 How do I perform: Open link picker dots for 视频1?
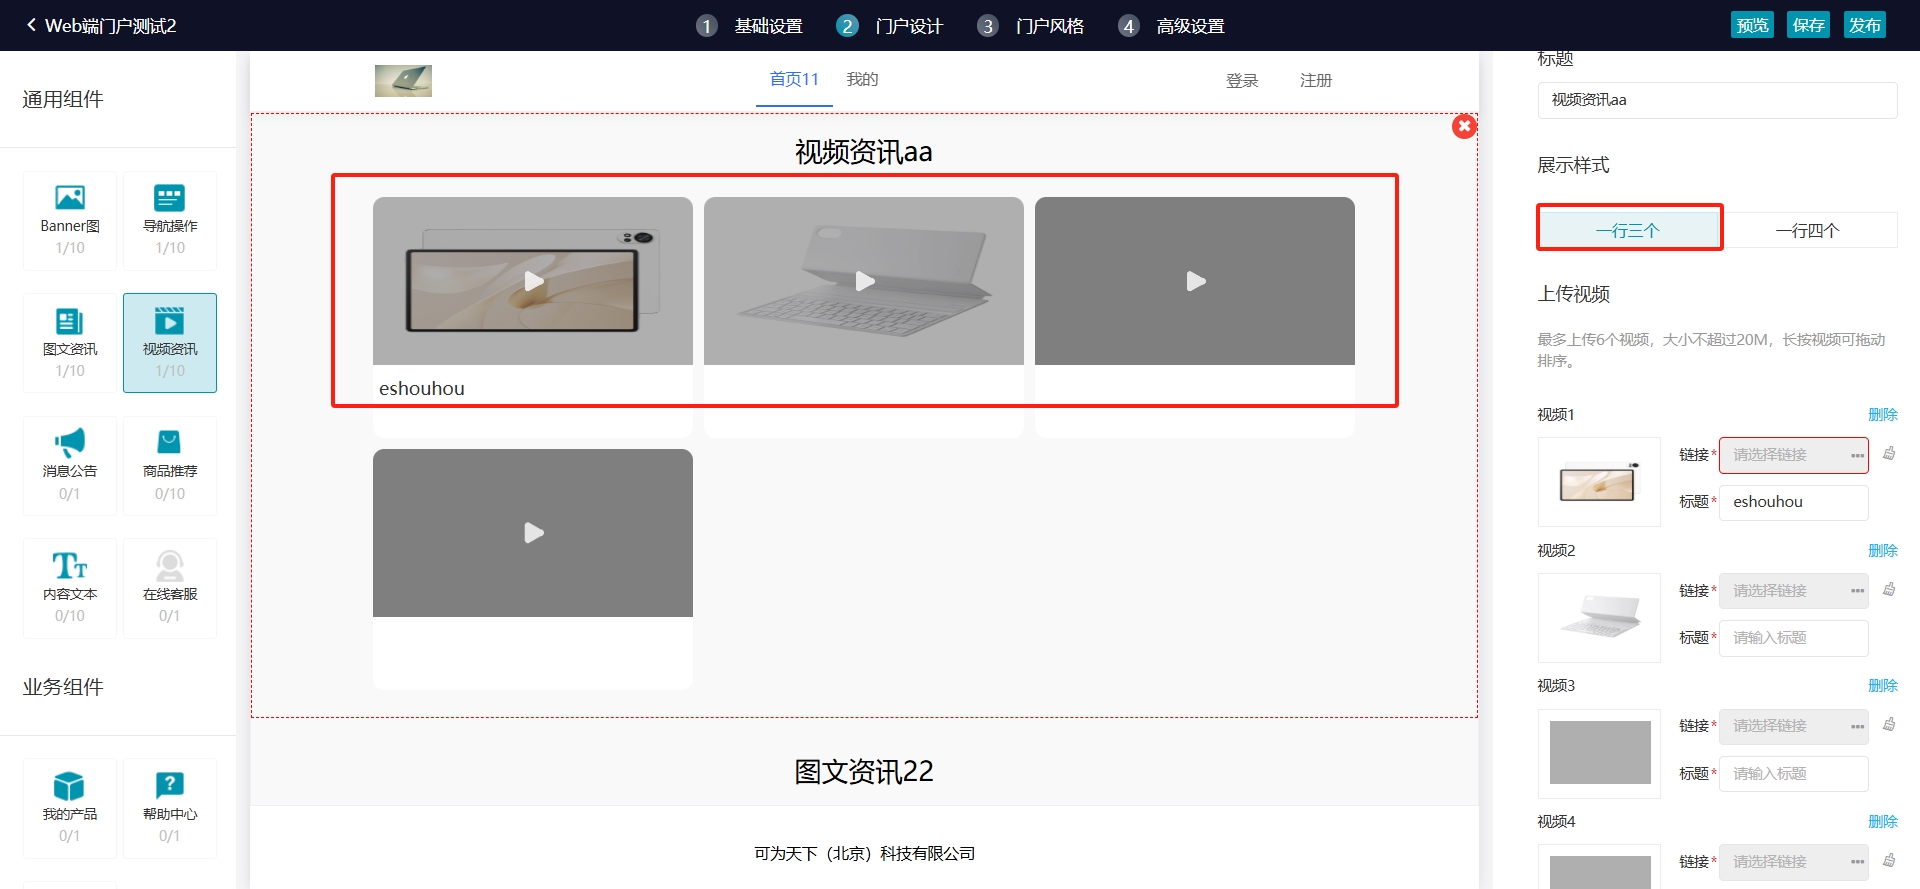[1857, 455]
